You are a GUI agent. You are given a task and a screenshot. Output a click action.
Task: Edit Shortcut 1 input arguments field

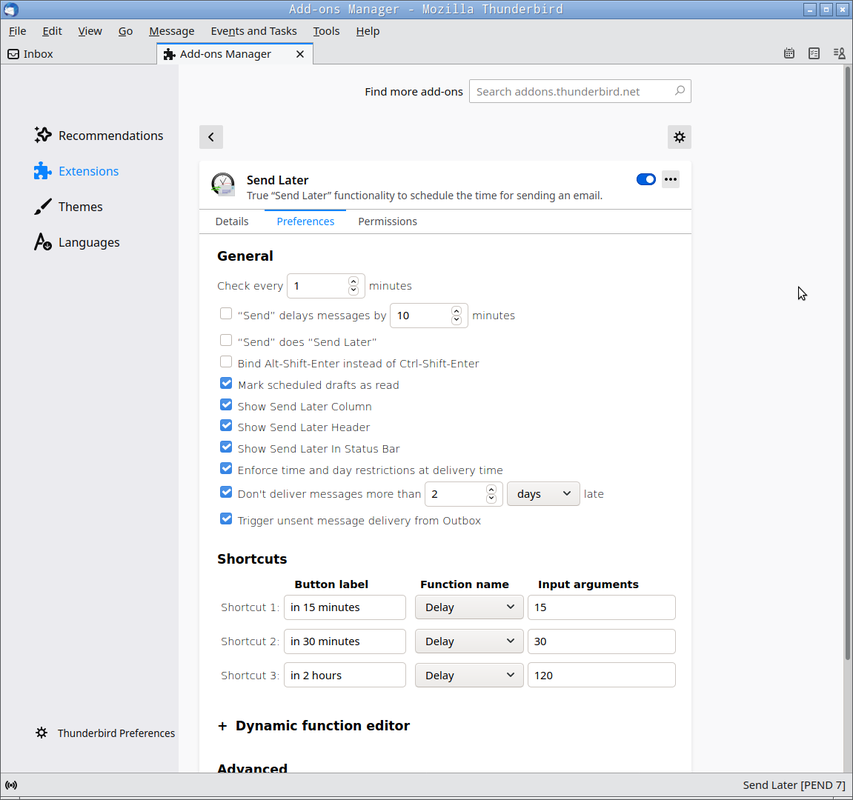point(602,607)
